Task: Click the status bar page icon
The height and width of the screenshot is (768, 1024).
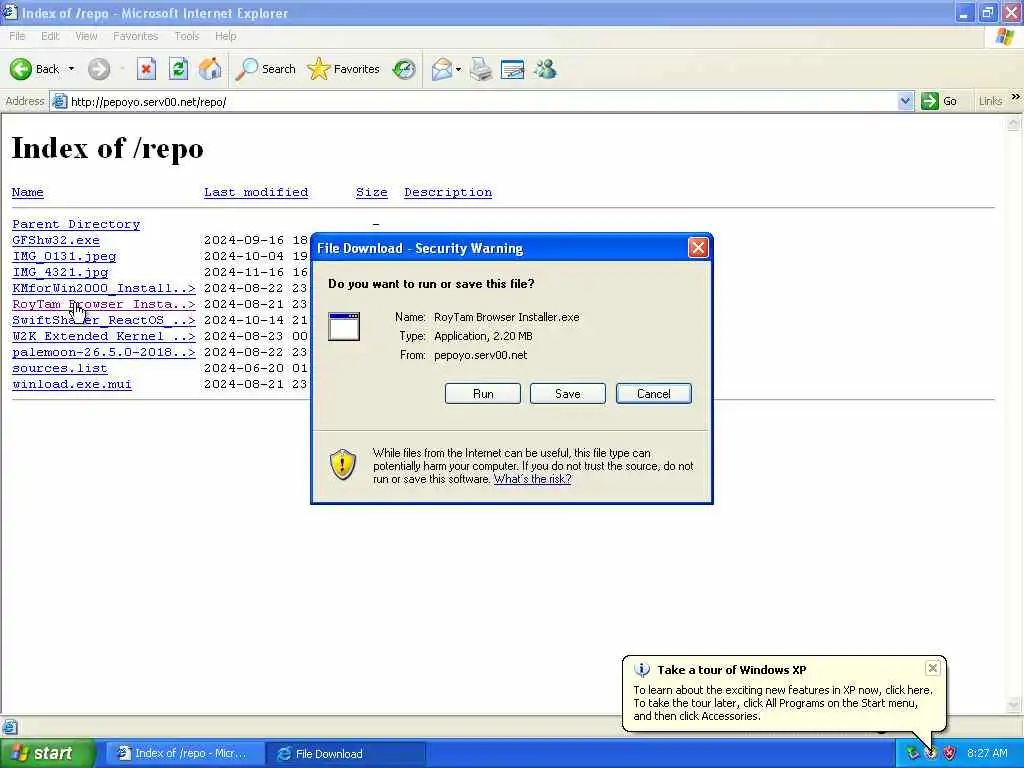Action: click(10, 727)
